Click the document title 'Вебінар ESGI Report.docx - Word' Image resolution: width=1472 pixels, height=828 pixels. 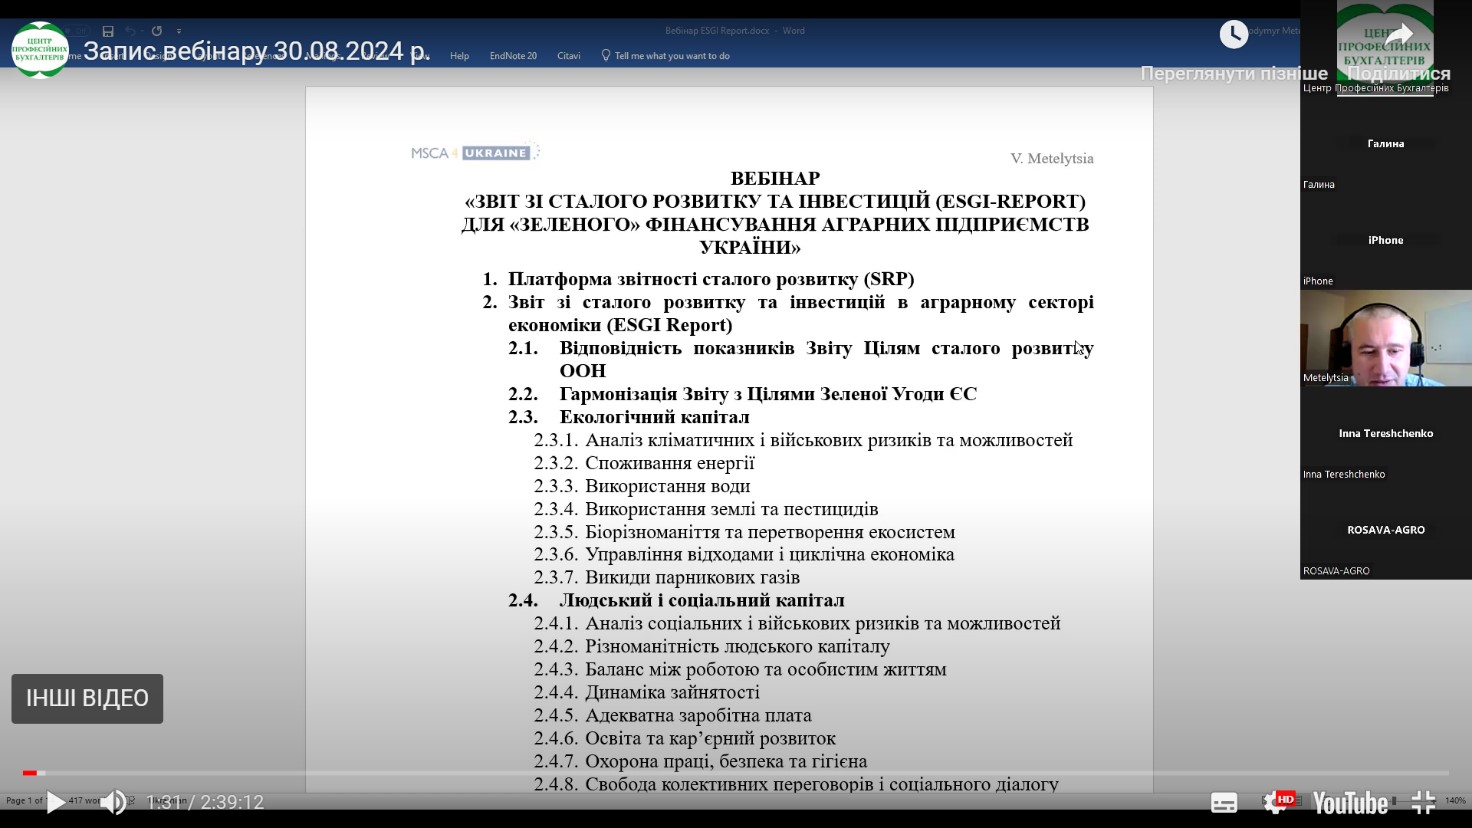[x=735, y=31]
